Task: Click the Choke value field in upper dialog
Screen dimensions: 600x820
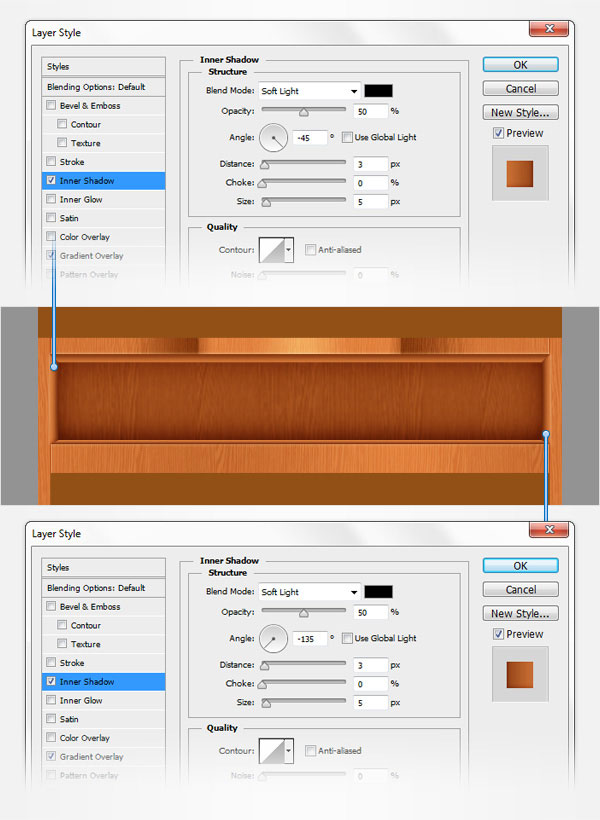Action: 370,183
